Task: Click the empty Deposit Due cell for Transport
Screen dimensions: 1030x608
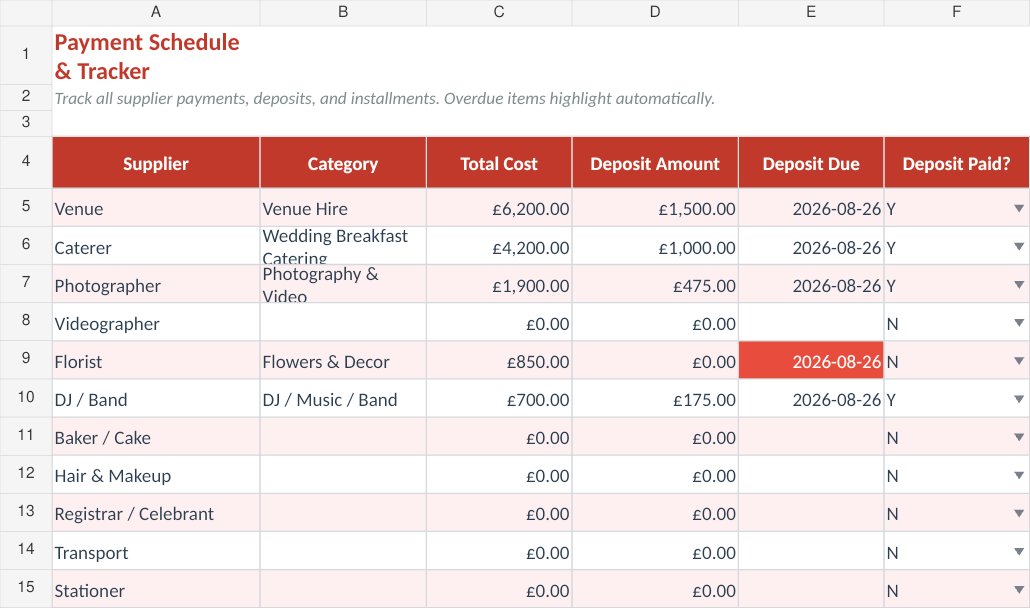Action: point(811,552)
